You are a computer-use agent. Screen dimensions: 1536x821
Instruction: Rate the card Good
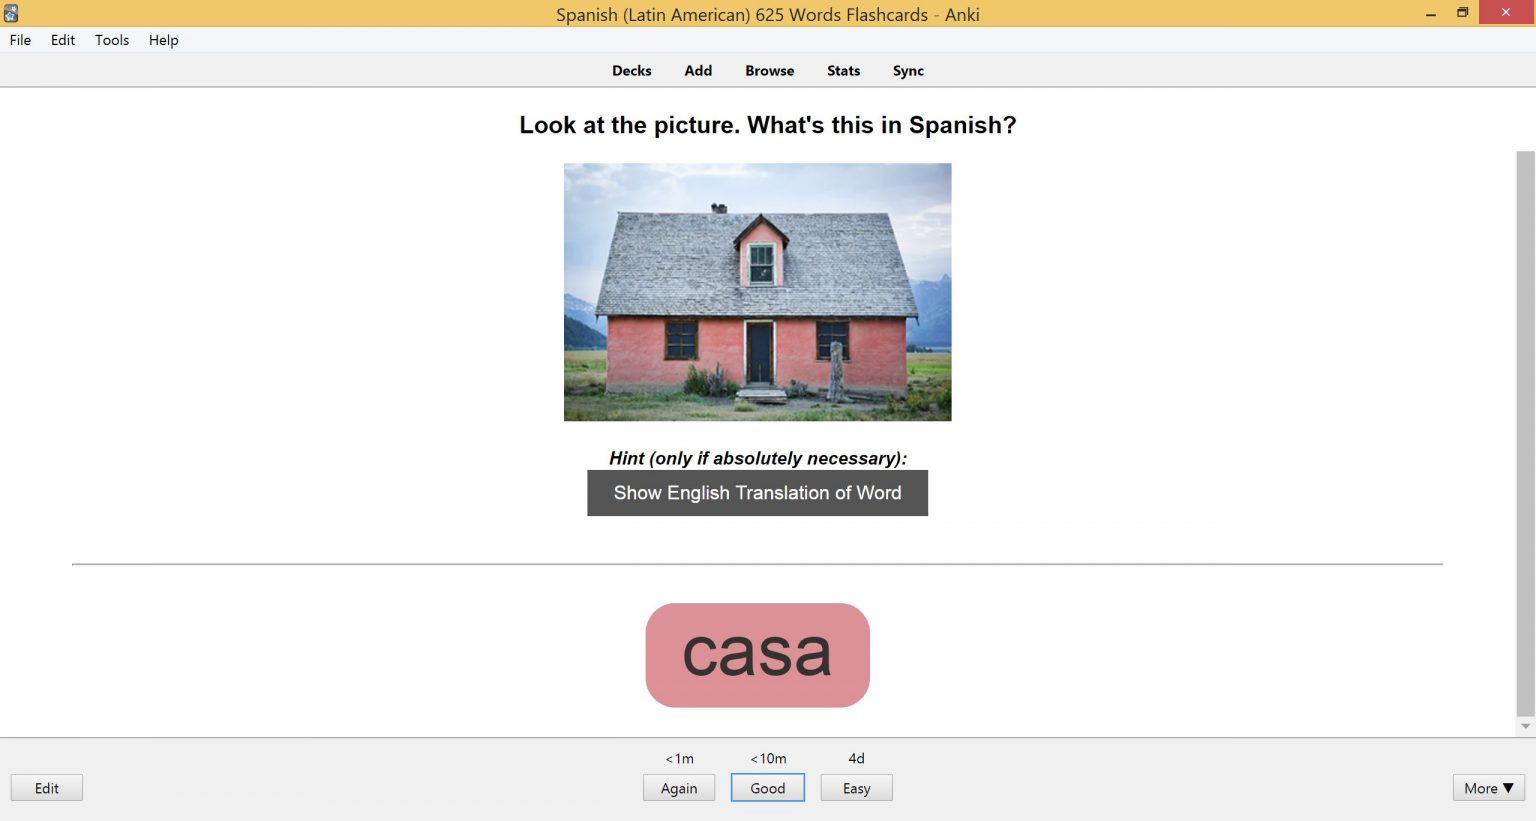[x=767, y=788]
